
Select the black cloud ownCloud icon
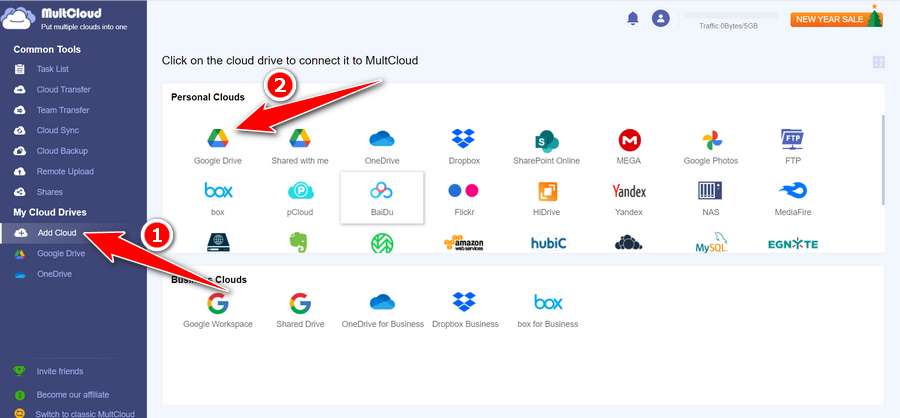pyautogui.click(x=629, y=243)
